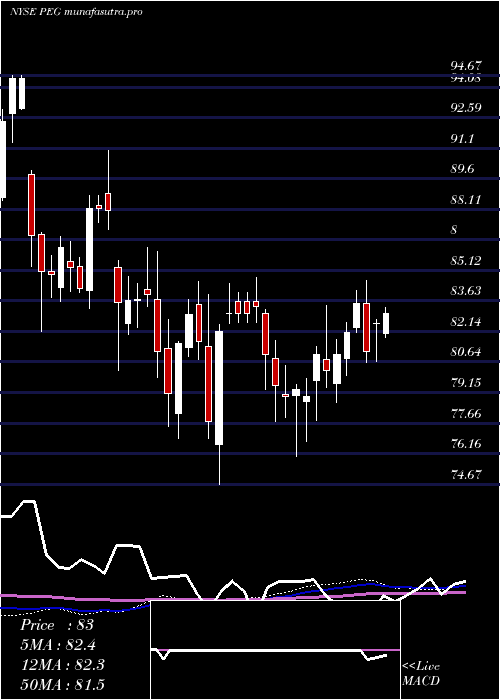
Task: Click the 50MA : 81.5 readout
Action: pyautogui.click(x=62, y=685)
